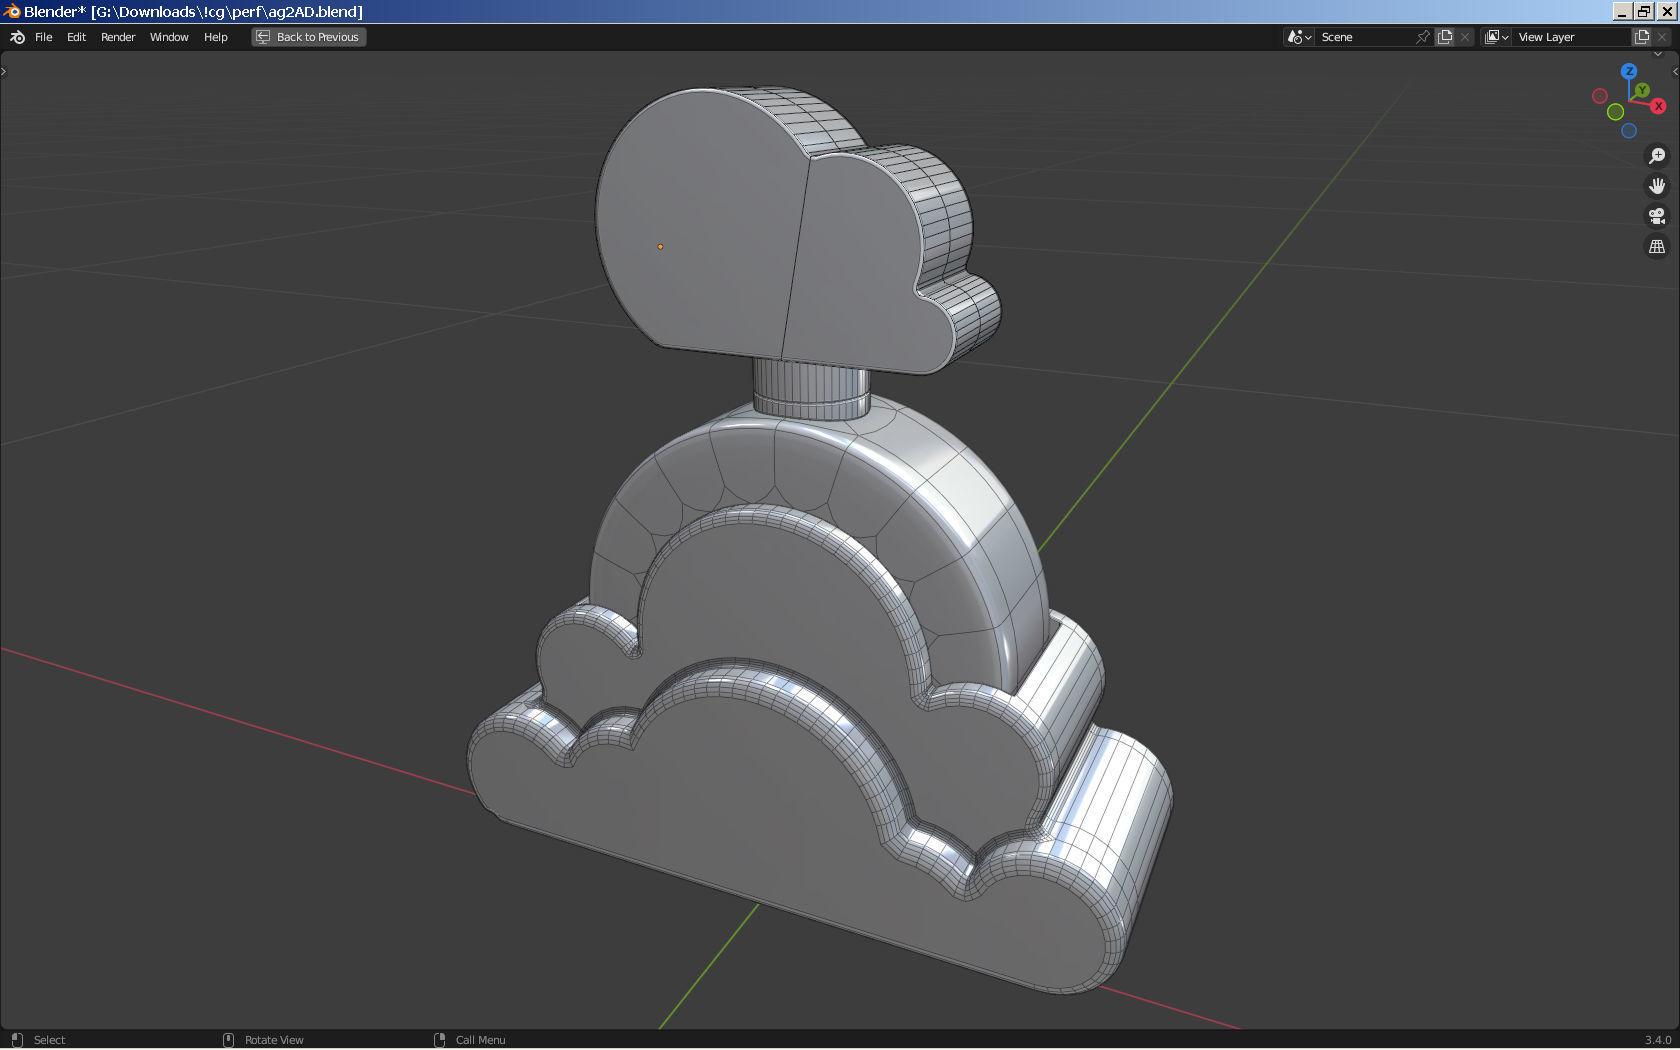Click the negative Y axis gizmo circle
Image resolution: width=1680 pixels, height=1050 pixels.
coord(1615,112)
